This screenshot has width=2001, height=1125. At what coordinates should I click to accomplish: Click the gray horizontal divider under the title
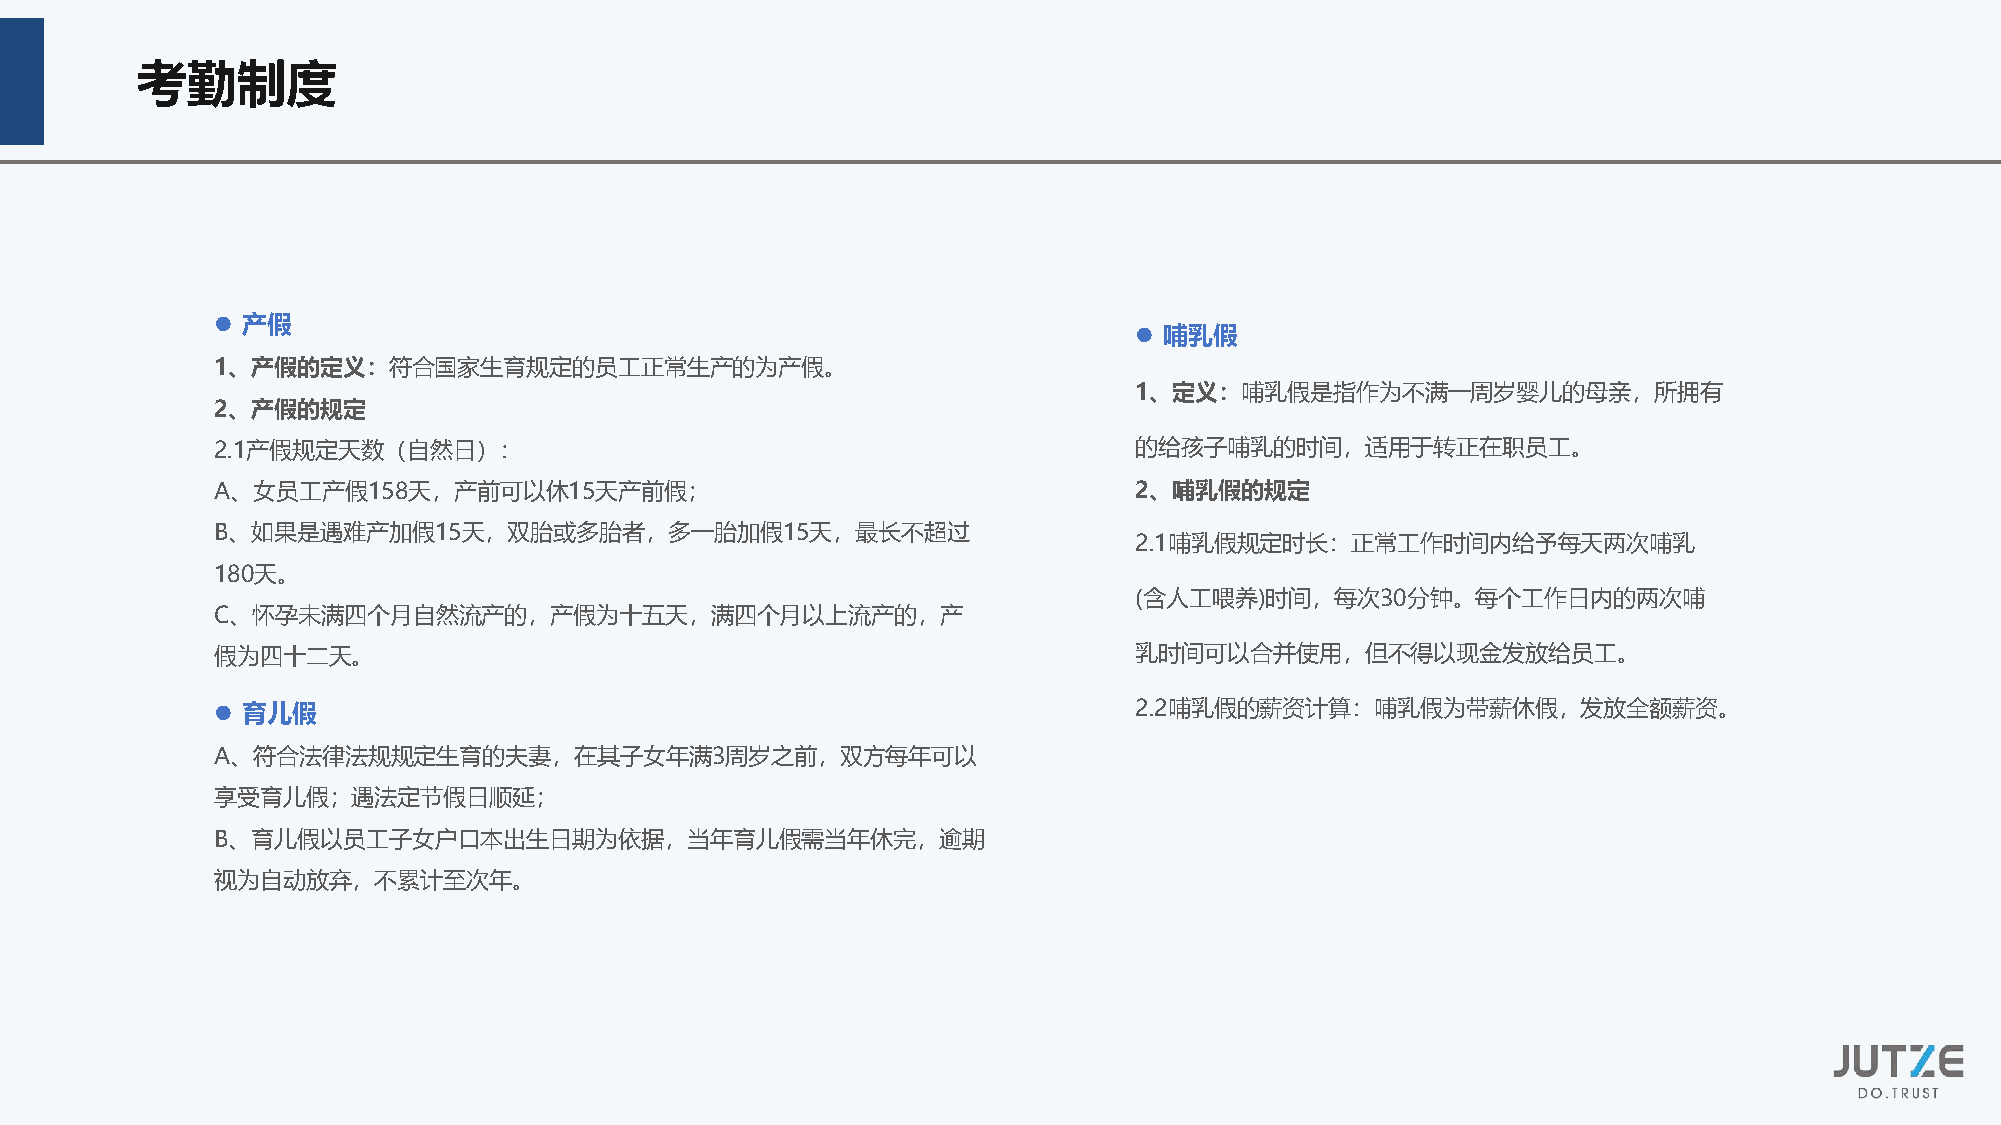[1000, 161]
